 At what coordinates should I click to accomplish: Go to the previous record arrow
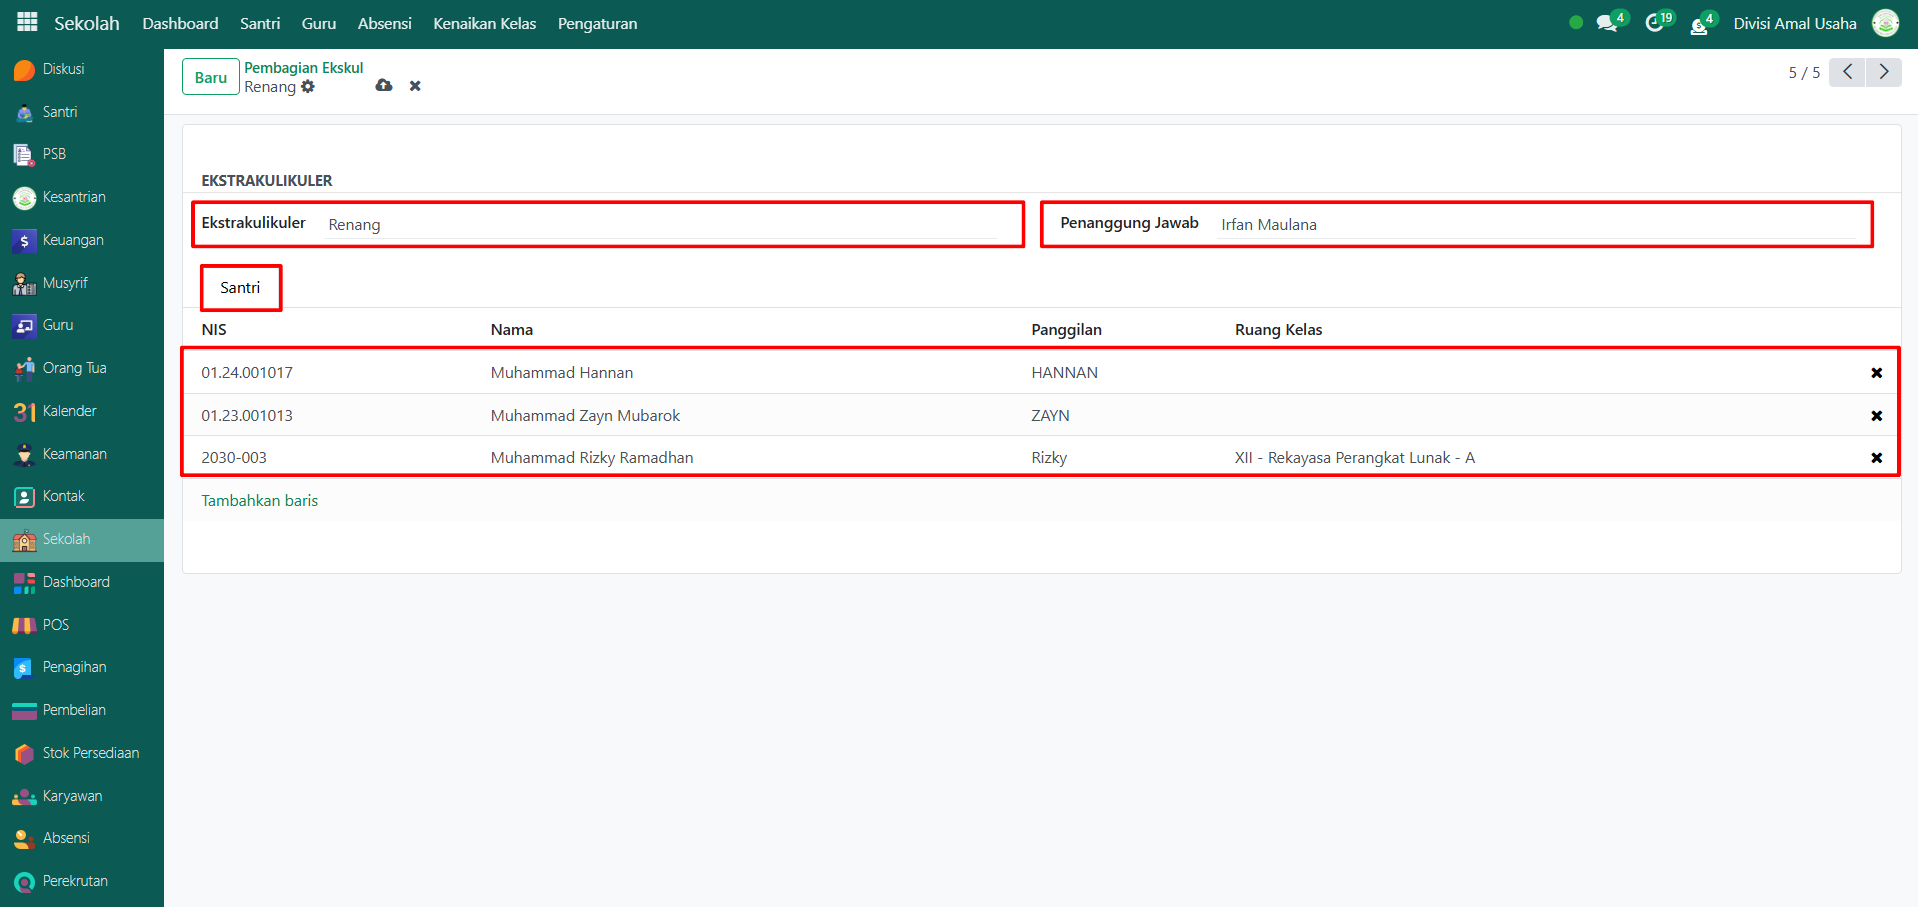(x=1847, y=72)
